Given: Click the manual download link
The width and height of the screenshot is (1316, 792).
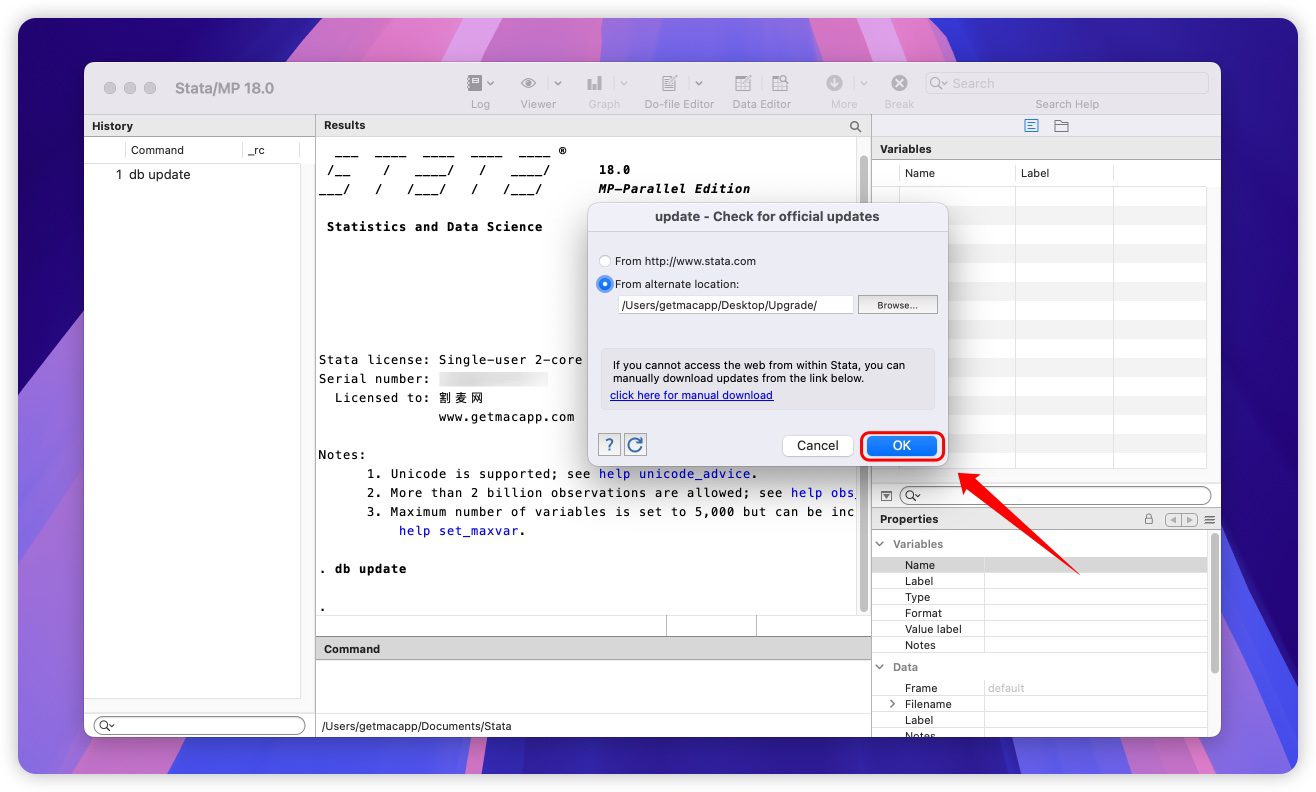Looking at the screenshot, I should point(691,395).
